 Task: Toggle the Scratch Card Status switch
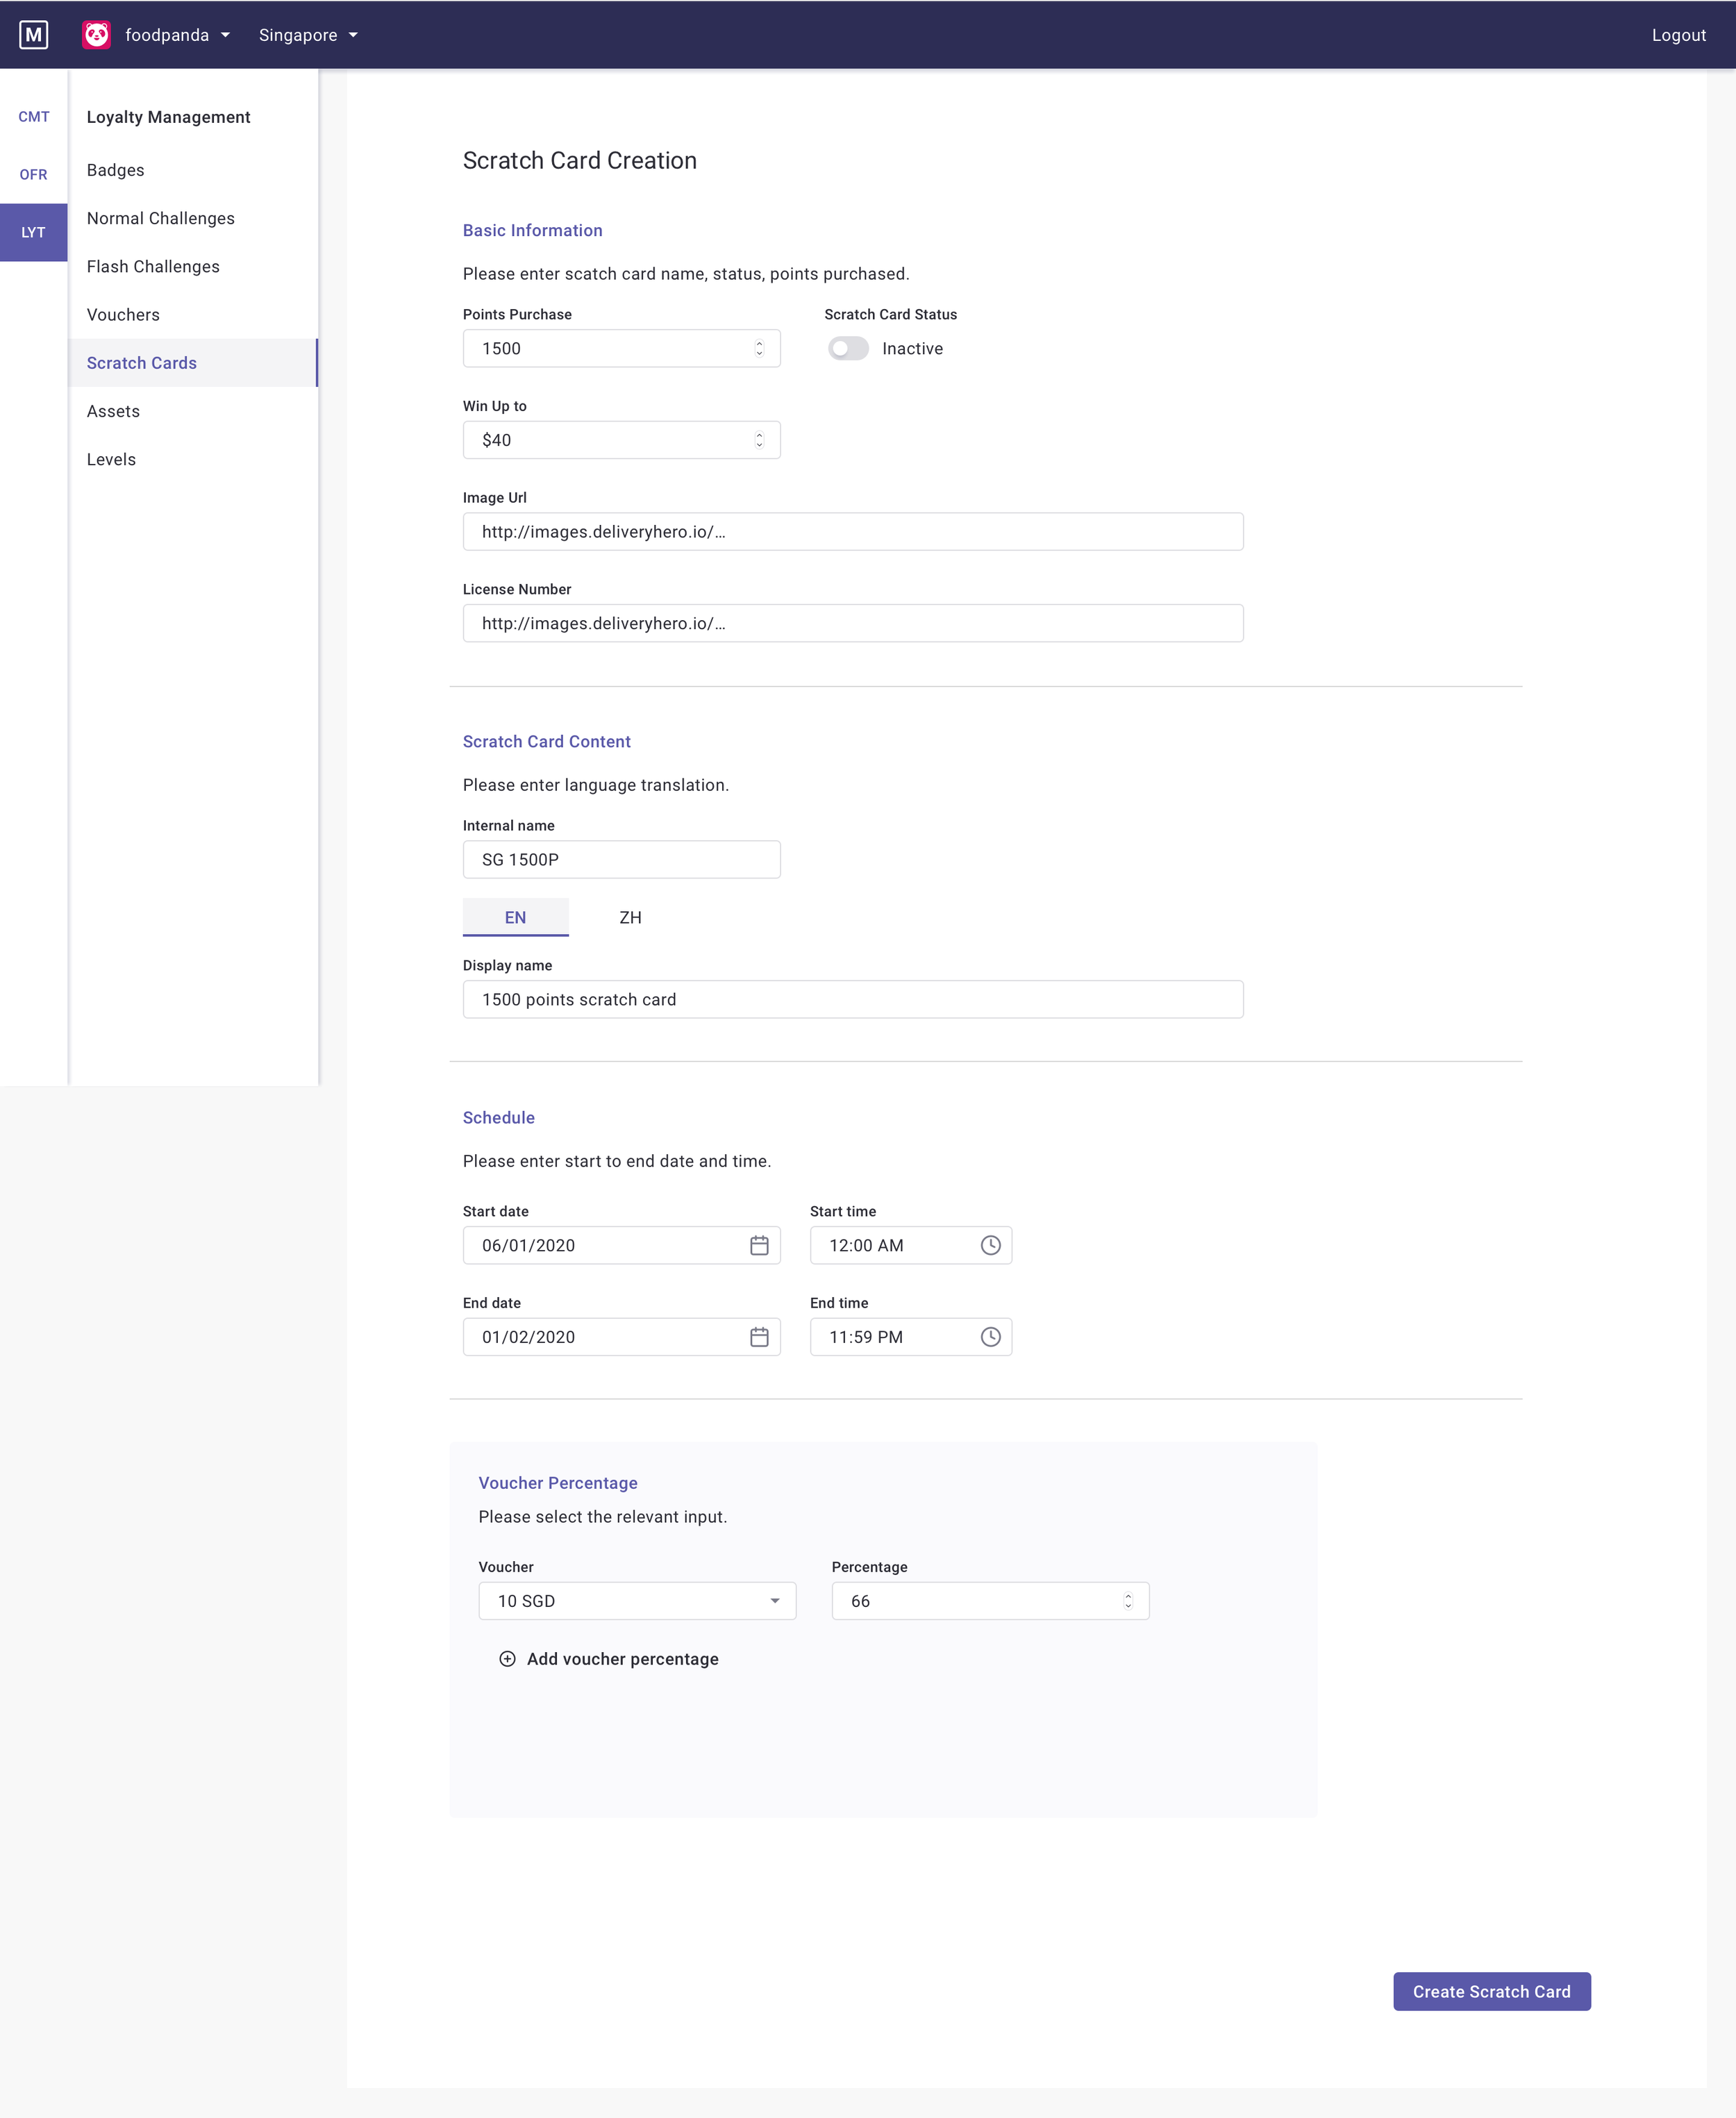click(848, 348)
